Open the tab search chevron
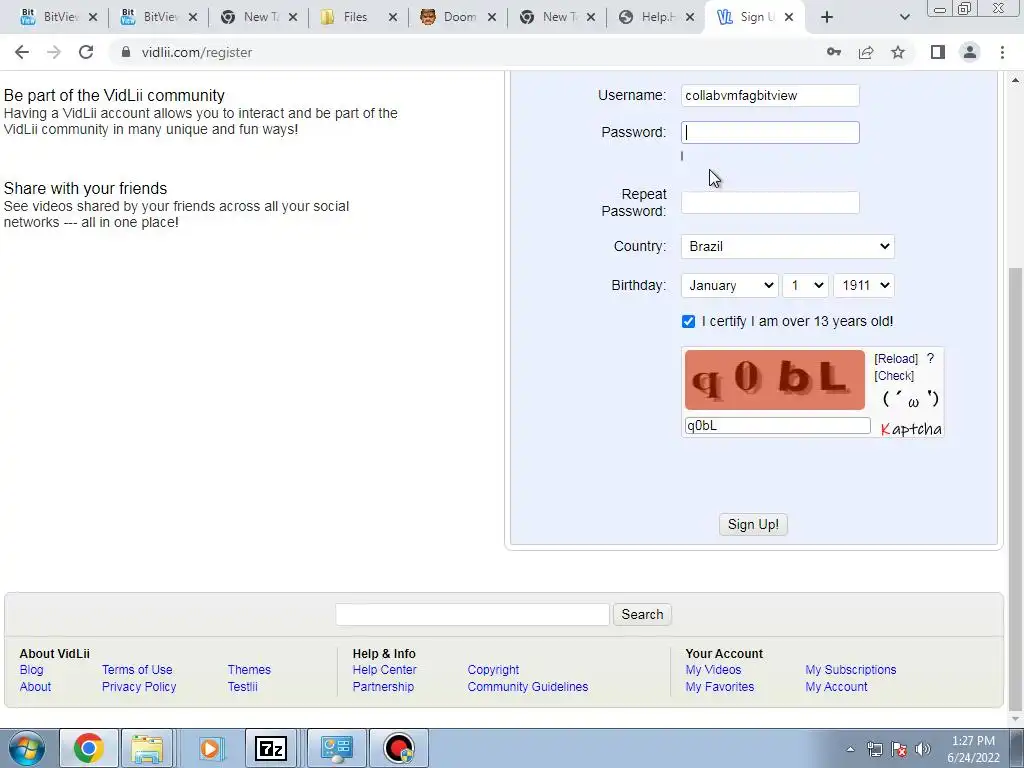The image size is (1024, 768). click(x=904, y=17)
